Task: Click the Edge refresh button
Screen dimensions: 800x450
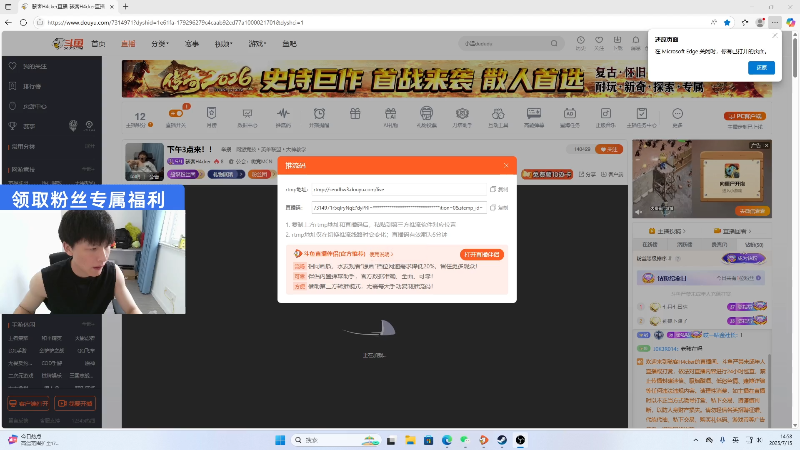Action: [x=23, y=22]
